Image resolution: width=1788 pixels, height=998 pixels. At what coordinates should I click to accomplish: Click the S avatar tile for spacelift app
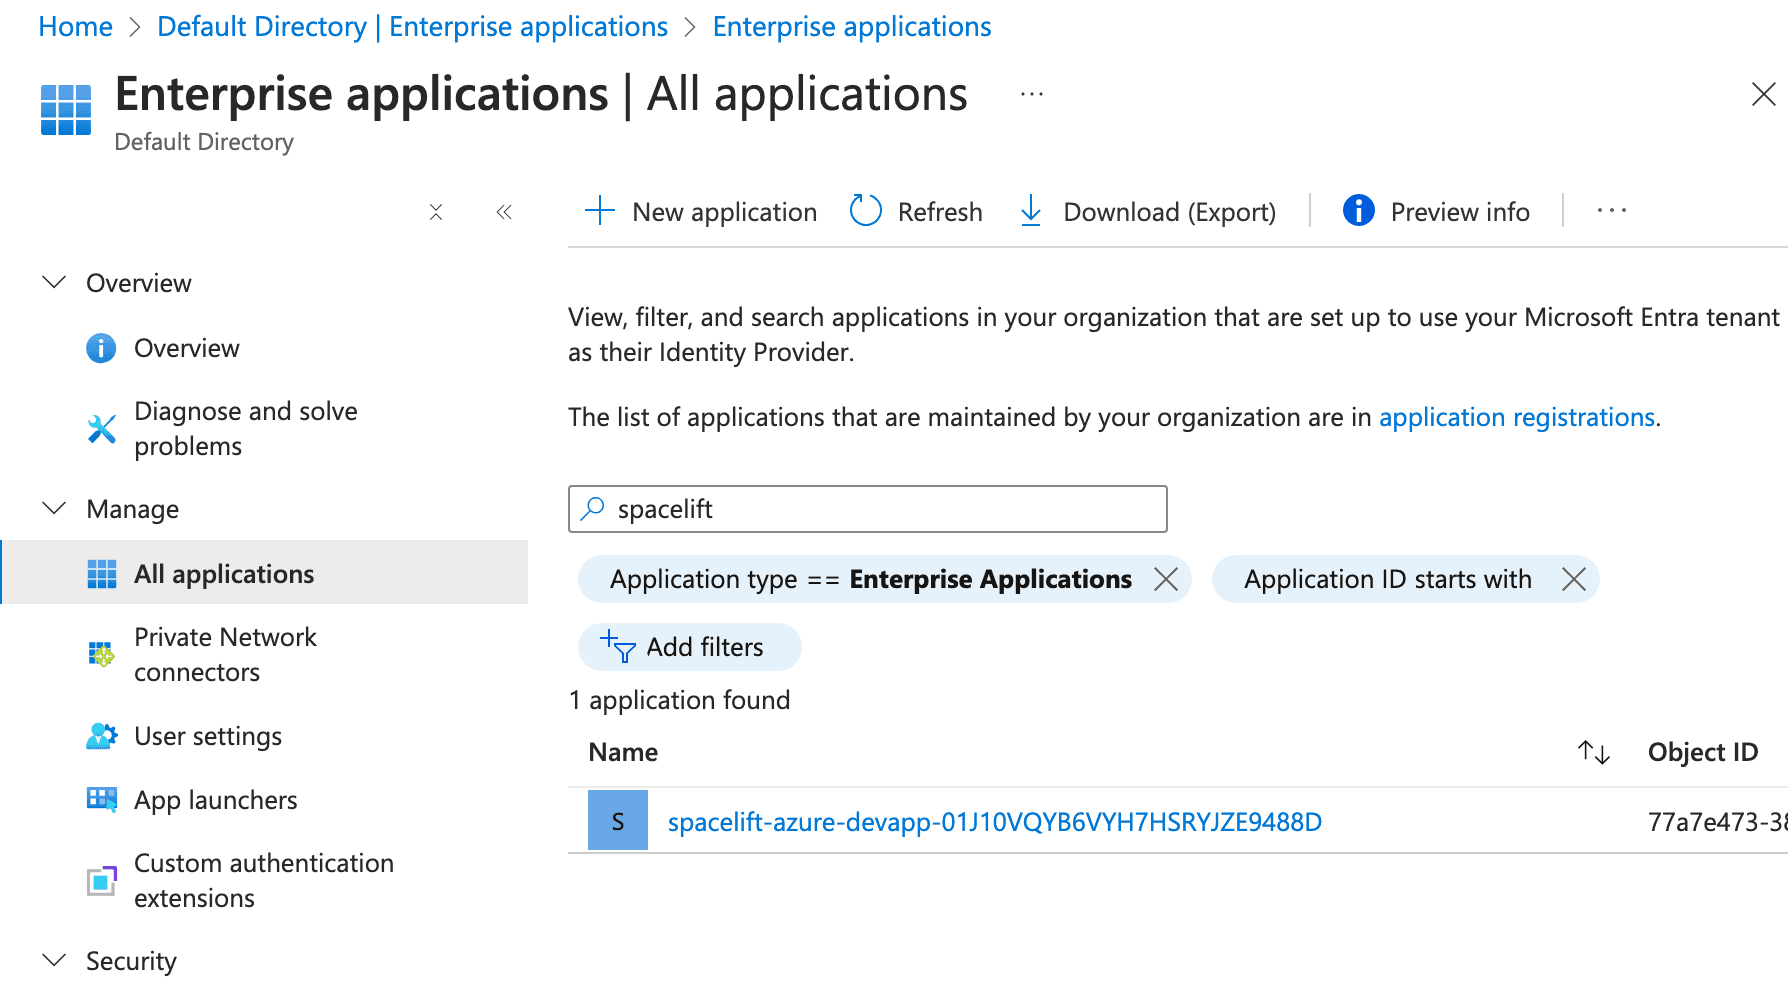tap(618, 820)
